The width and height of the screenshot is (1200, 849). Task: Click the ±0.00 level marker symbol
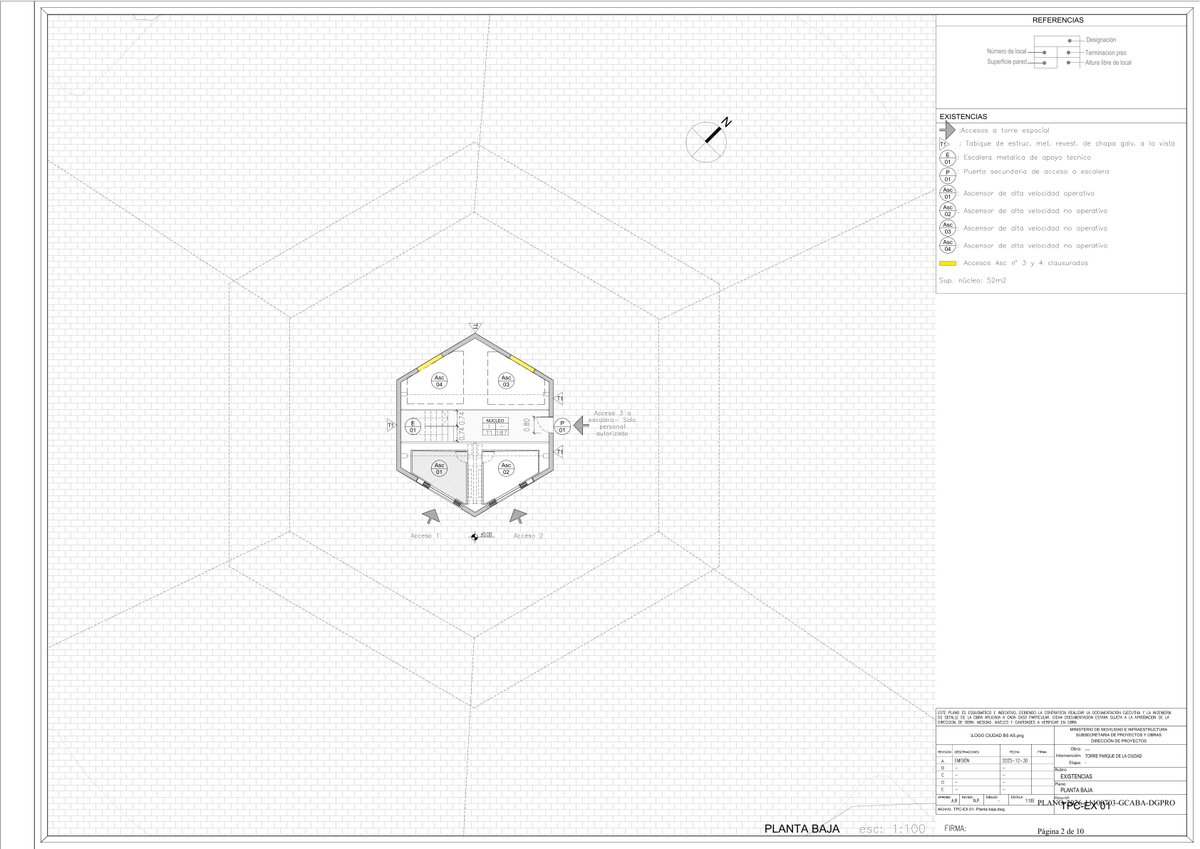(475, 537)
